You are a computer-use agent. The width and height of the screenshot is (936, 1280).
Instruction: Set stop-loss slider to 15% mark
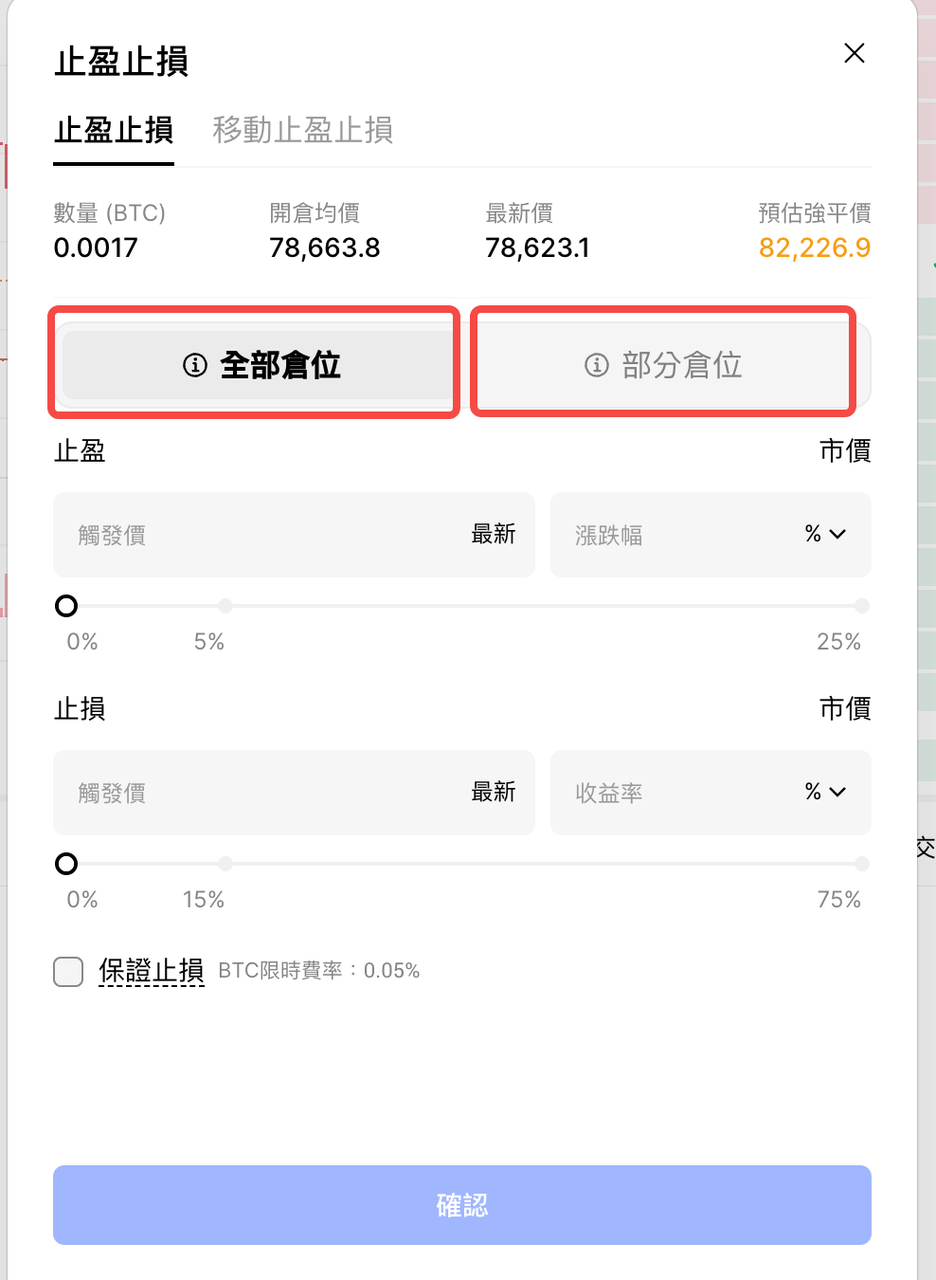pyautogui.click(x=225, y=864)
